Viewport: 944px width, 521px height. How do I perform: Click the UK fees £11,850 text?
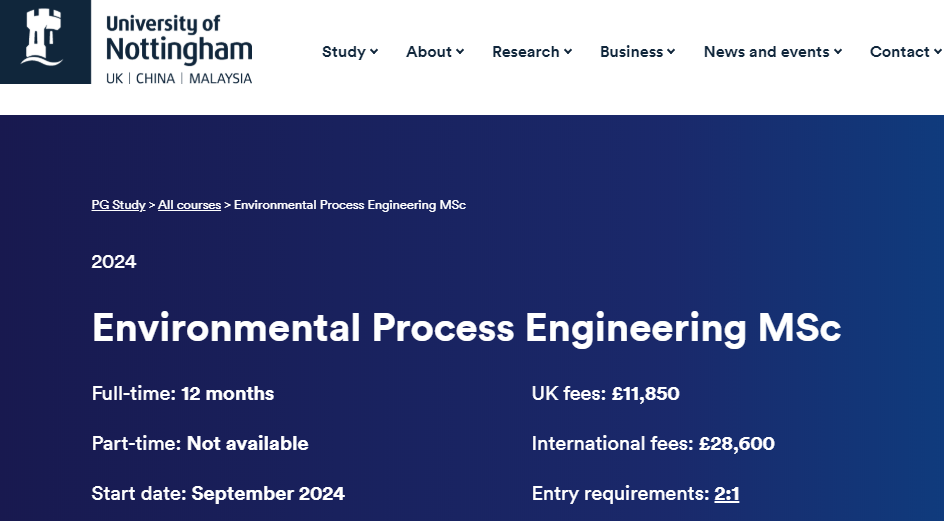pyautogui.click(x=606, y=393)
